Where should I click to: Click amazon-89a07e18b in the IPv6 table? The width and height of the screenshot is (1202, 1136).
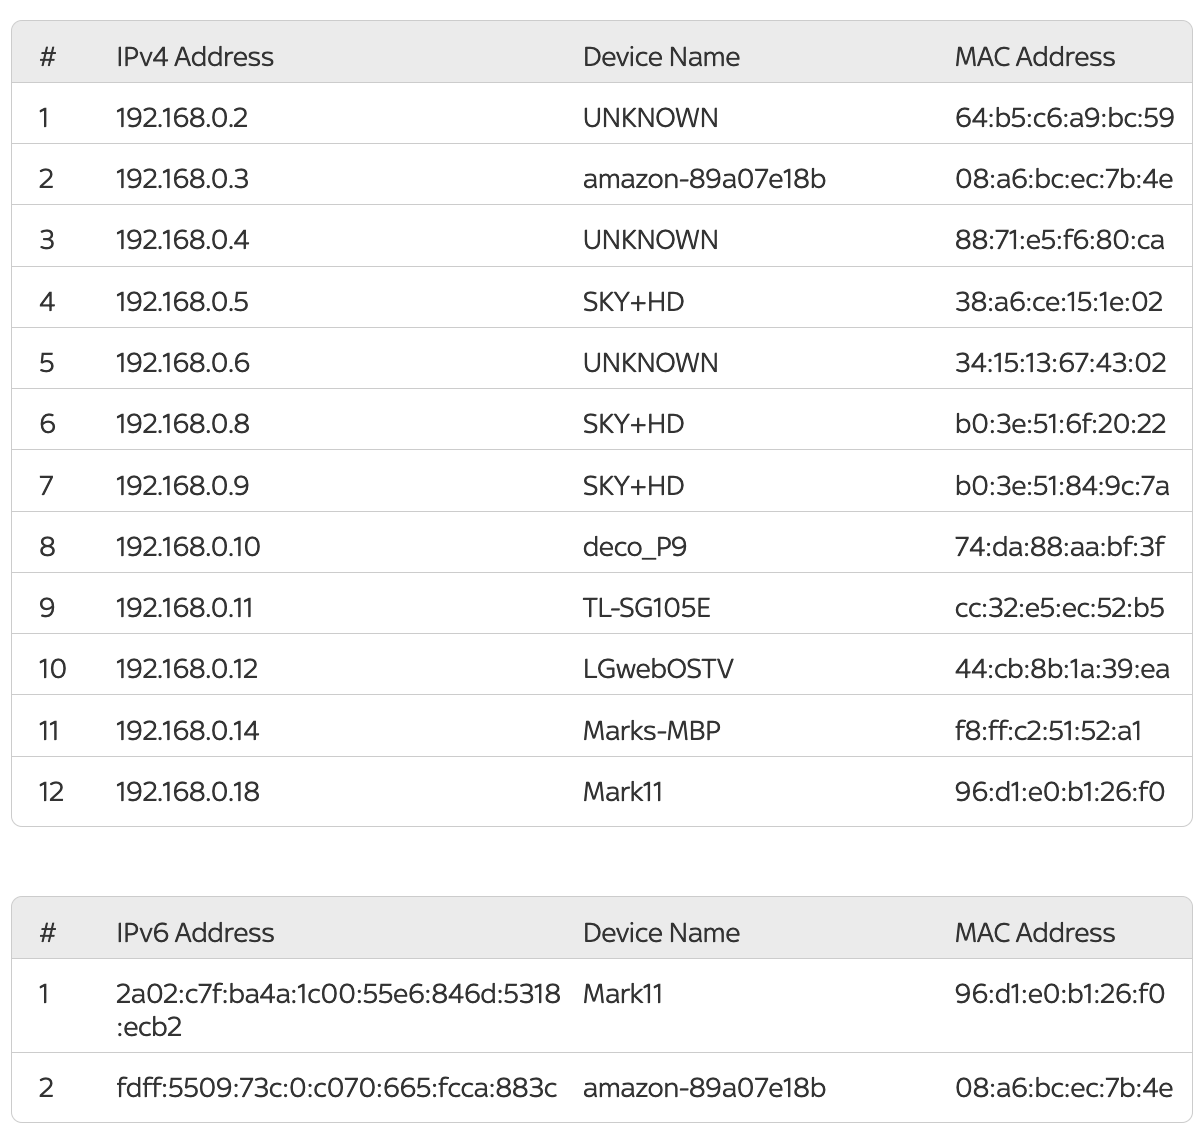pyautogui.click(x=704, y=1088)
